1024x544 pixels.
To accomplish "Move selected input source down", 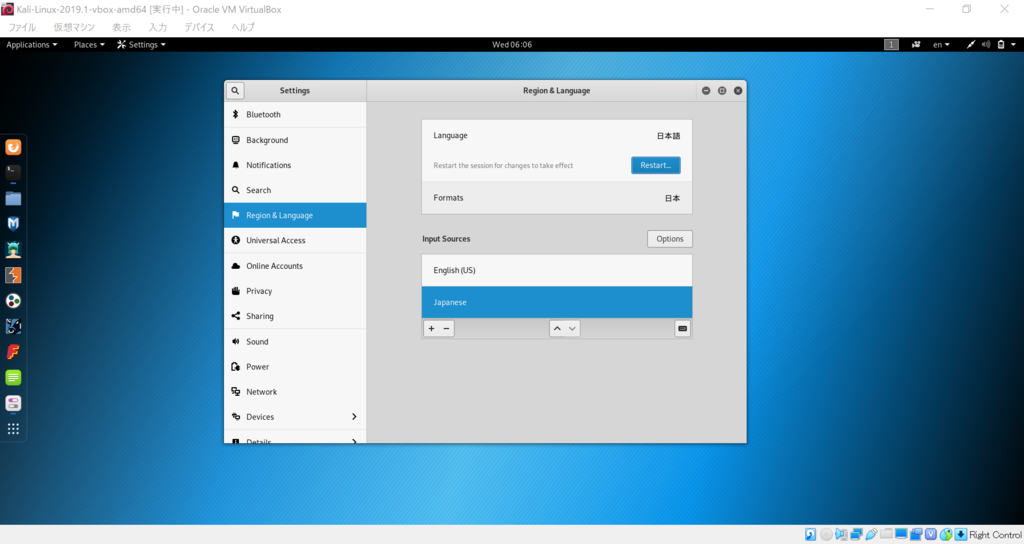I will (x=572, y=328).
